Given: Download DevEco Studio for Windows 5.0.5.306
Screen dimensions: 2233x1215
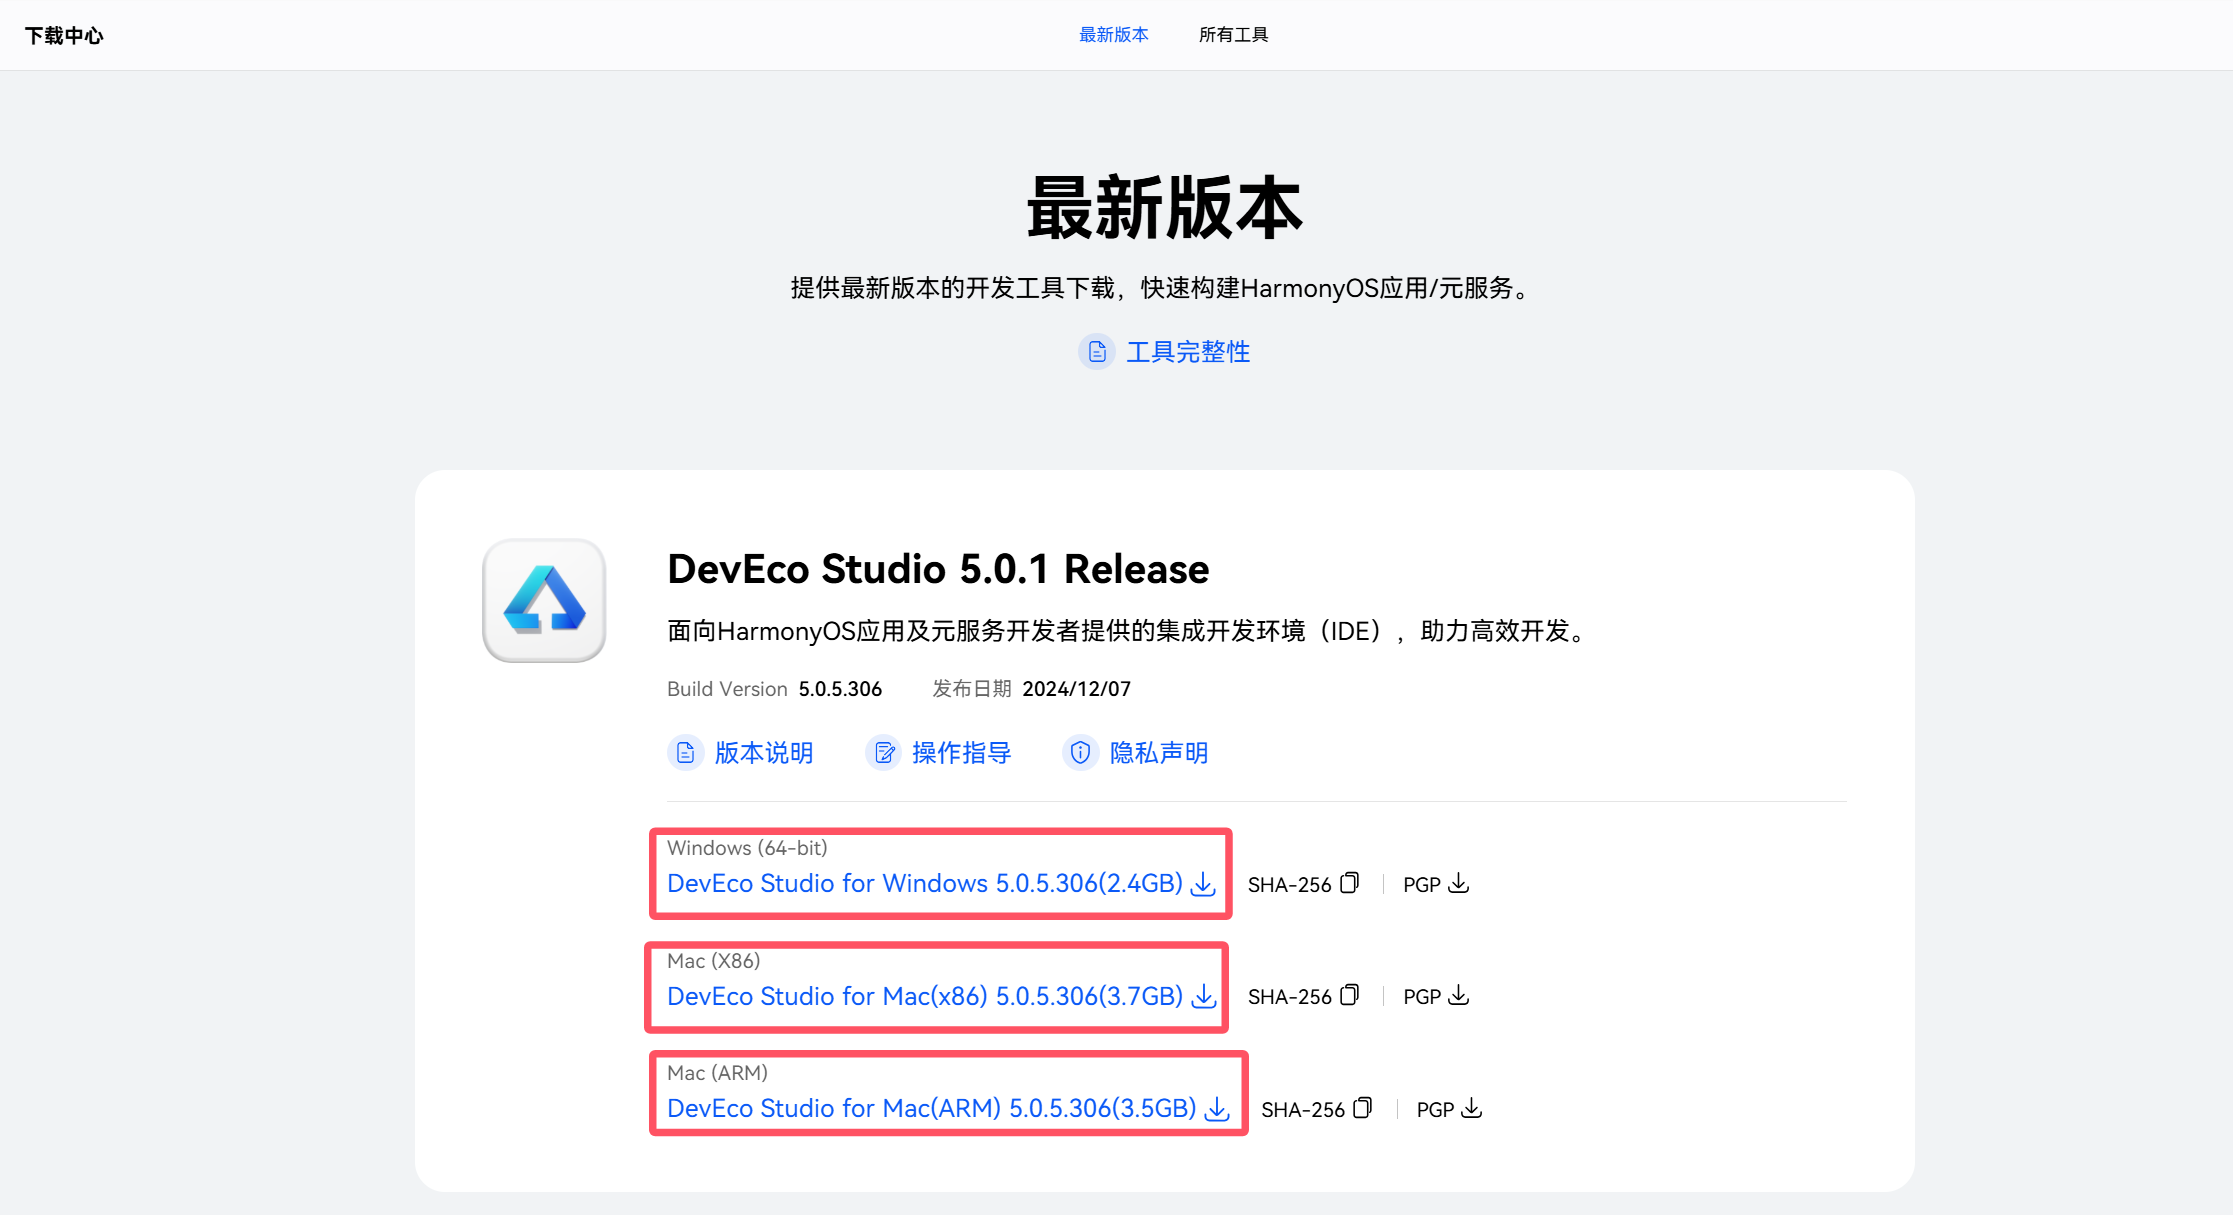Looking at the screenshot, I should [925, 884].
